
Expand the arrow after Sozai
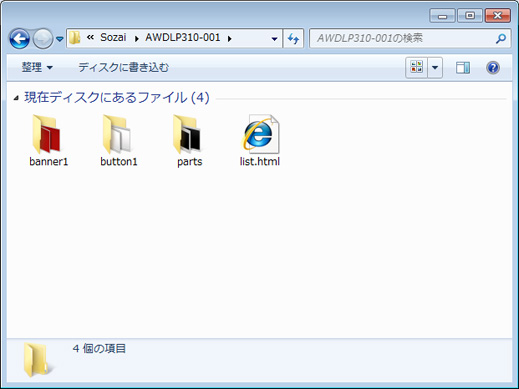(136, 39)
